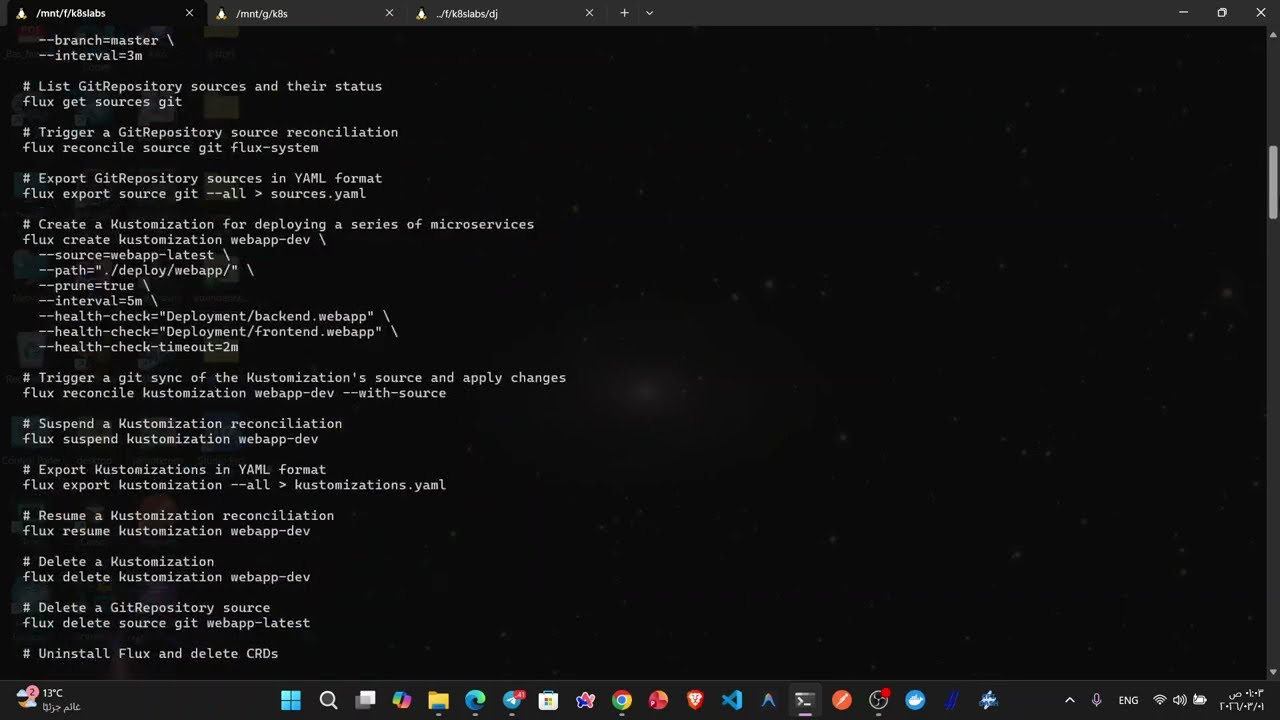Image resolution: width=1280 pixels, height=720 pixels.
Task: Click the scrollbar down arrow
Action: (x=1273, y=672)
